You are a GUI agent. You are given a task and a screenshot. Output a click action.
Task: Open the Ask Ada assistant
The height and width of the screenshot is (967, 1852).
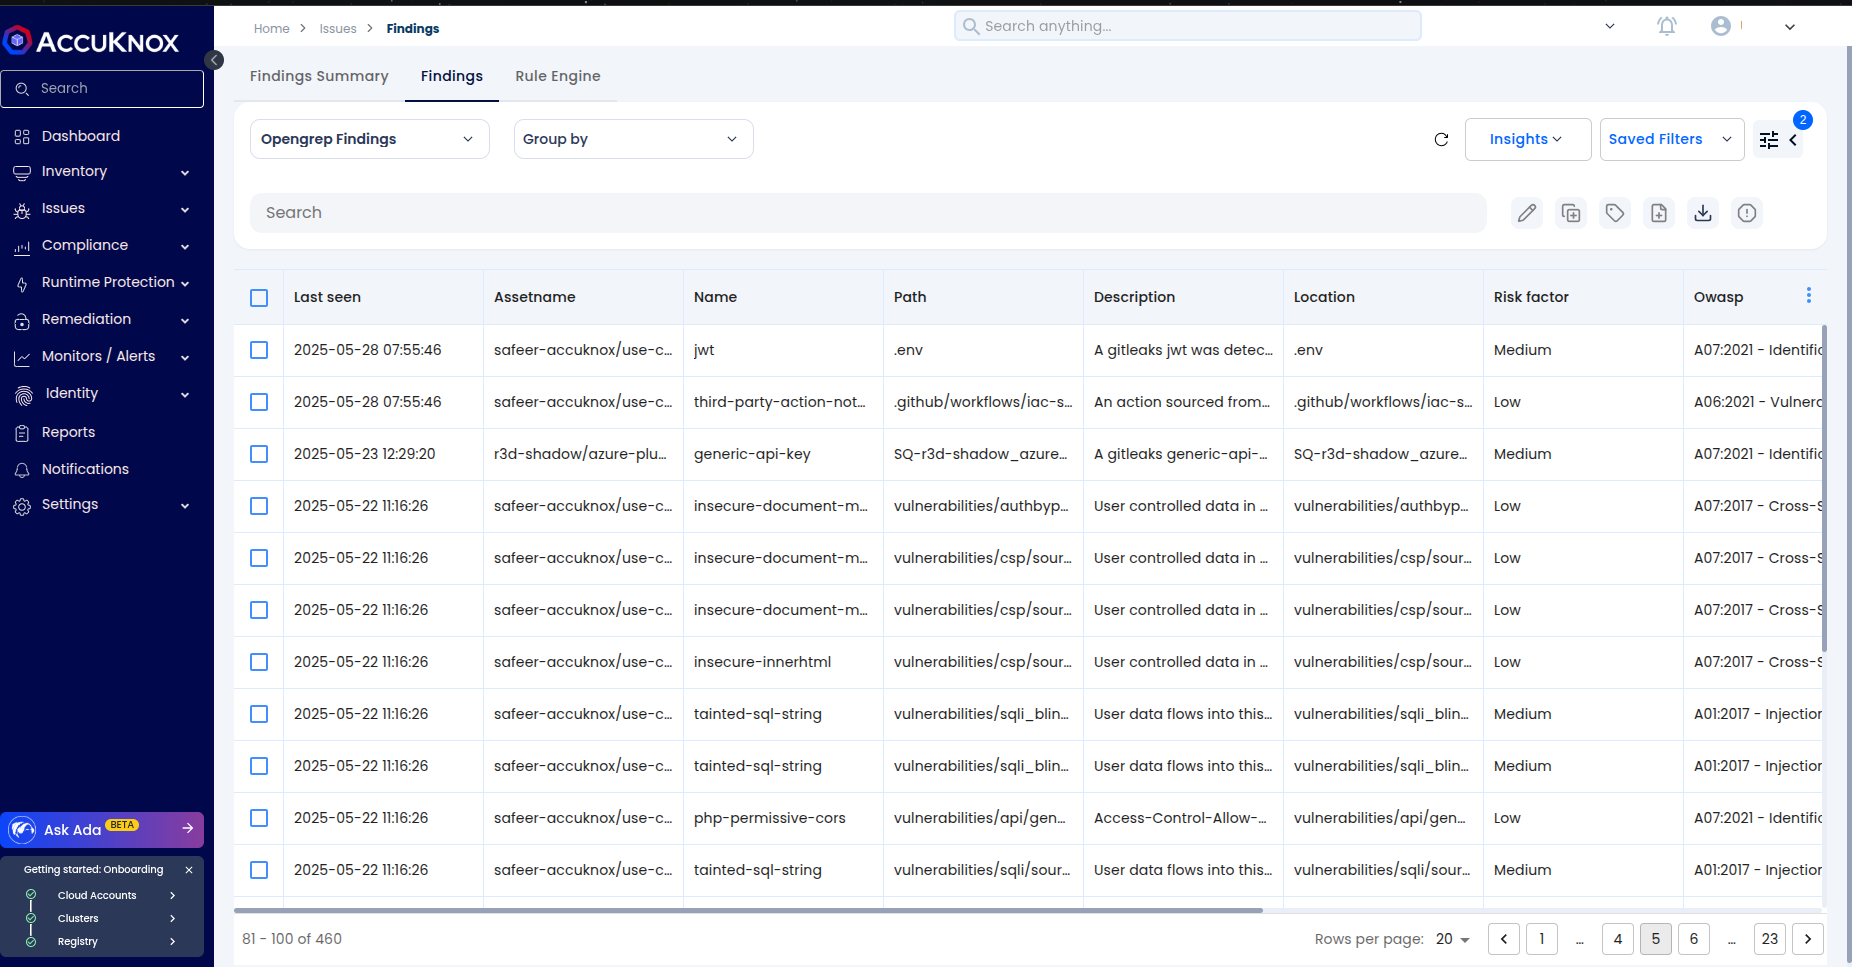point(102,829)
